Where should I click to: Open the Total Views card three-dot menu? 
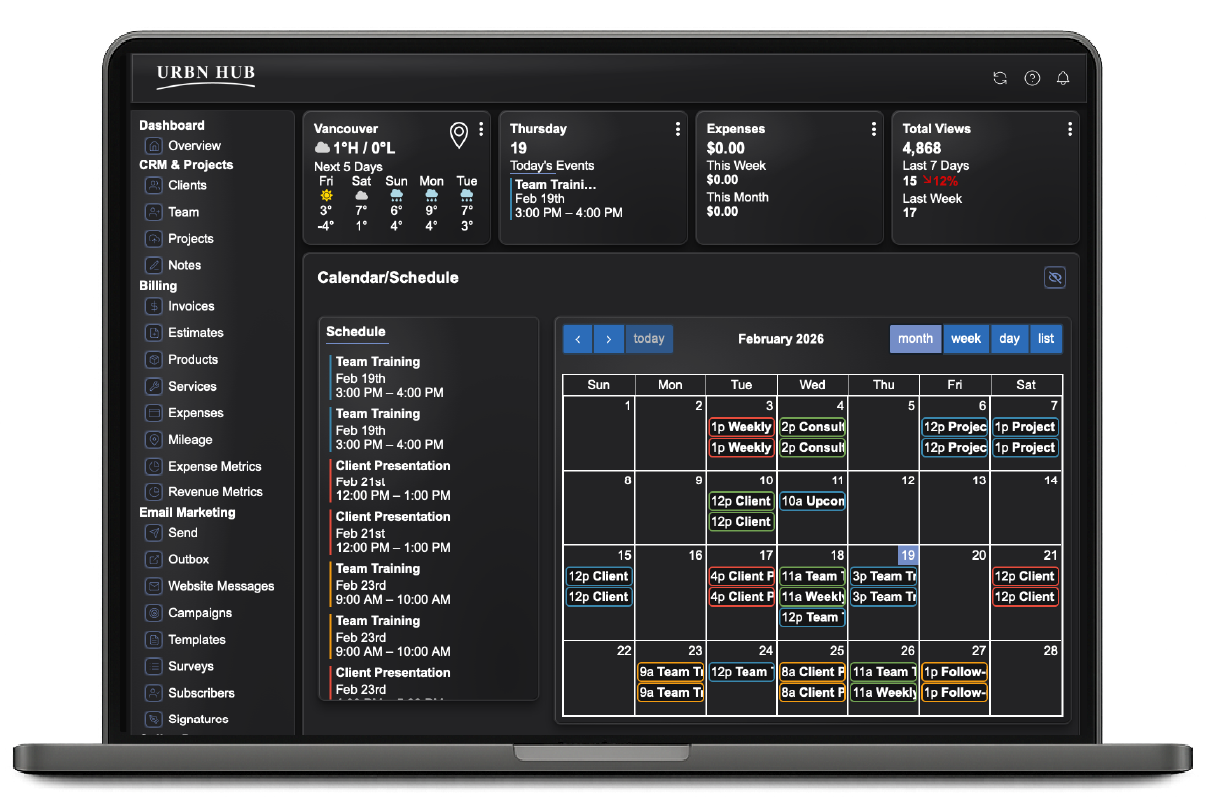coord(1069,129)
